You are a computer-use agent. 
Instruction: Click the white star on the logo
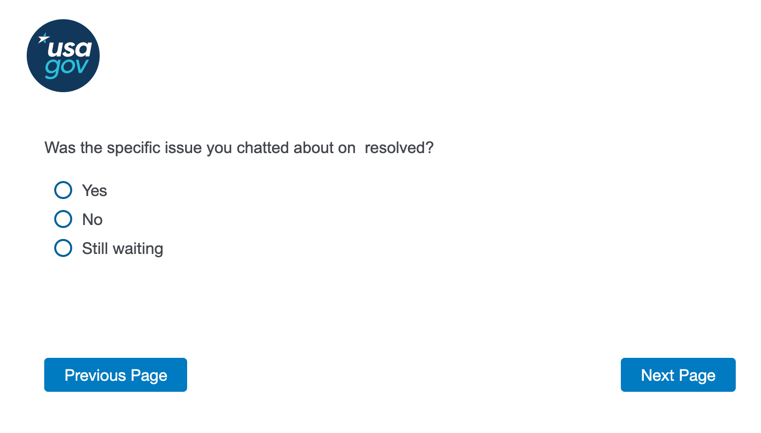[42, 40]
